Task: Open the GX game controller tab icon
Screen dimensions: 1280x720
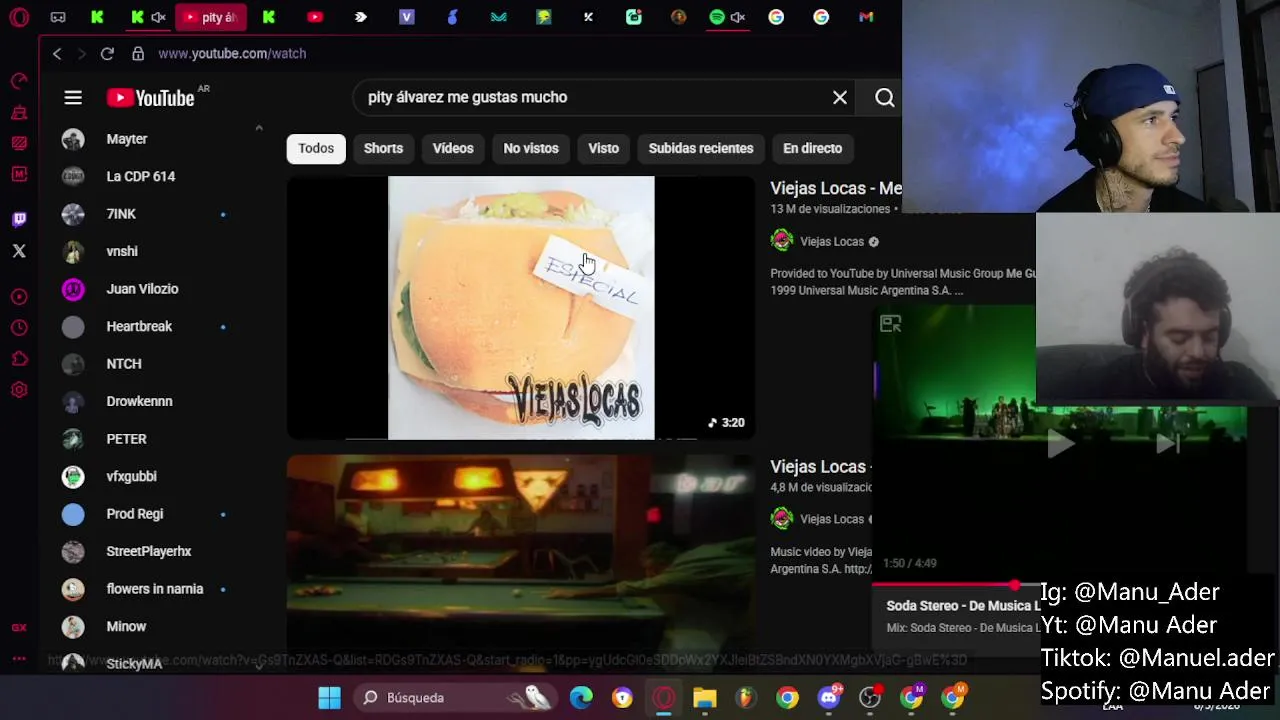Action: (x=58, y=17)
